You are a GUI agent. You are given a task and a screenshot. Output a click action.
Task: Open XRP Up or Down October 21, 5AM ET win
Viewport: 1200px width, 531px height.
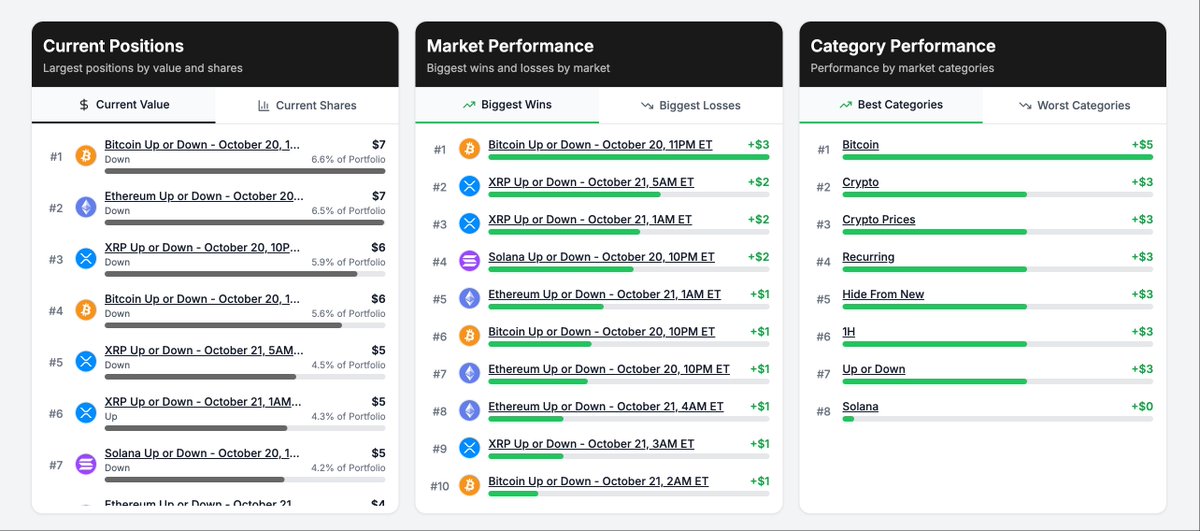coord(590,182)
